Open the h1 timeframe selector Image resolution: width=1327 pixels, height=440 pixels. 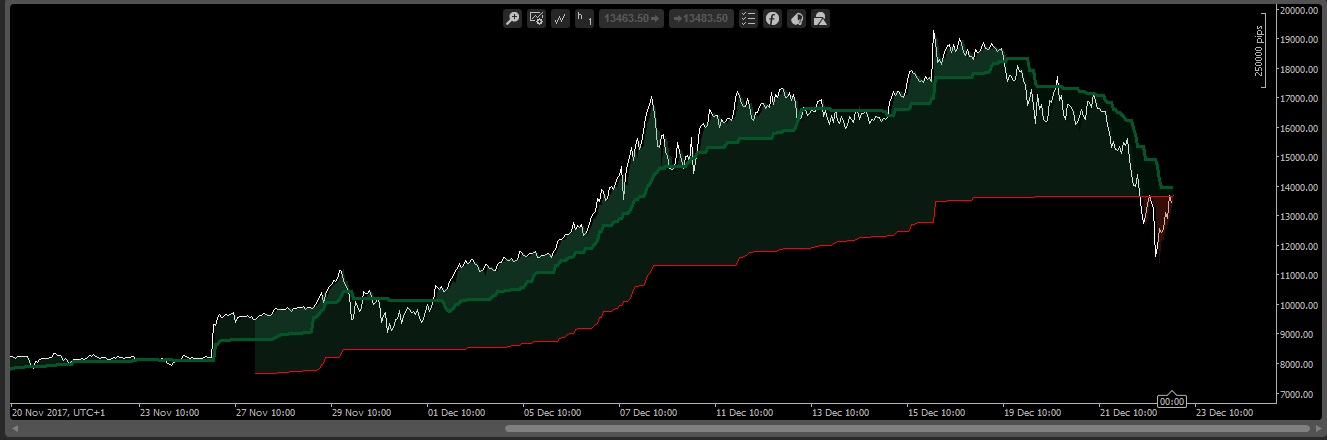[x=585, y=18]
